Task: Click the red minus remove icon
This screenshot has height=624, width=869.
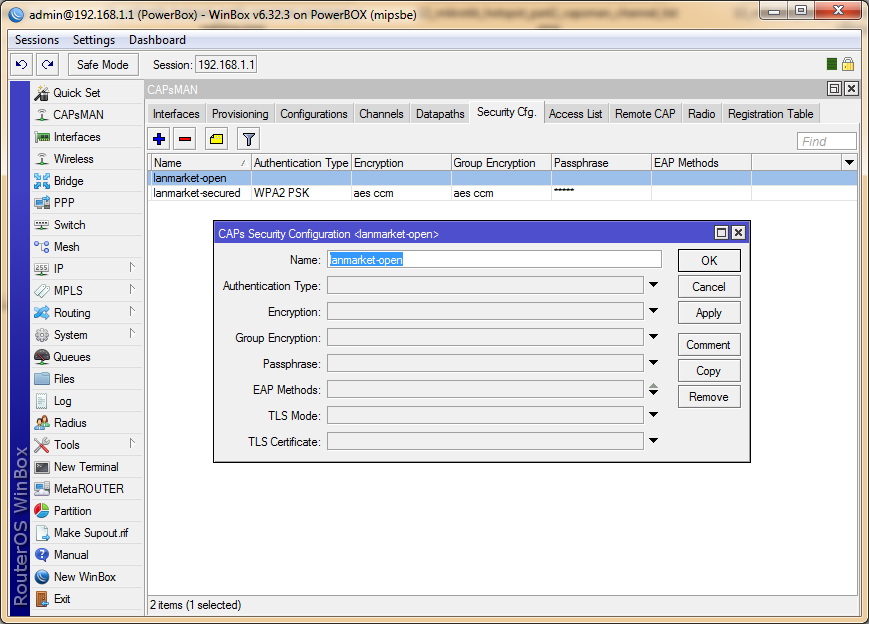Action: [x=185, y=139]
